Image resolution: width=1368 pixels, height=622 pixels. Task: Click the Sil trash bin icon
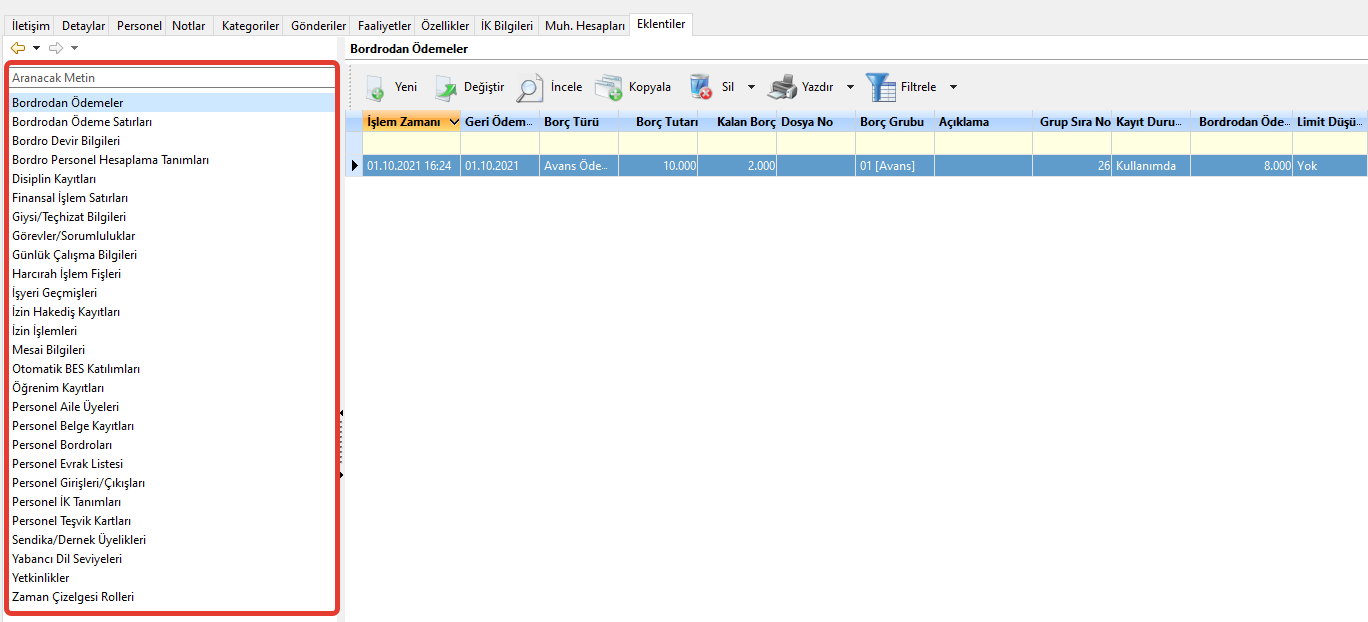[x=700, y=88]
